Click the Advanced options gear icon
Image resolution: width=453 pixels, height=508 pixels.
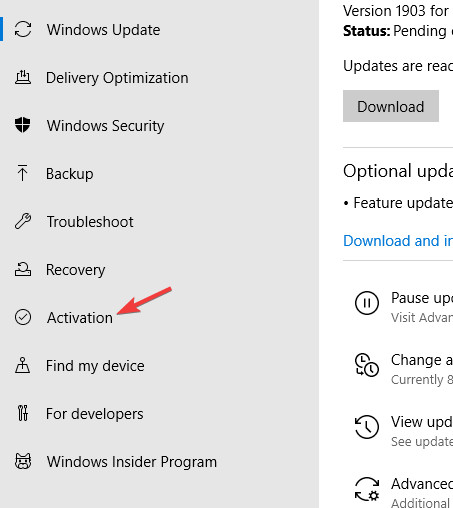click(x=367, y=489)
